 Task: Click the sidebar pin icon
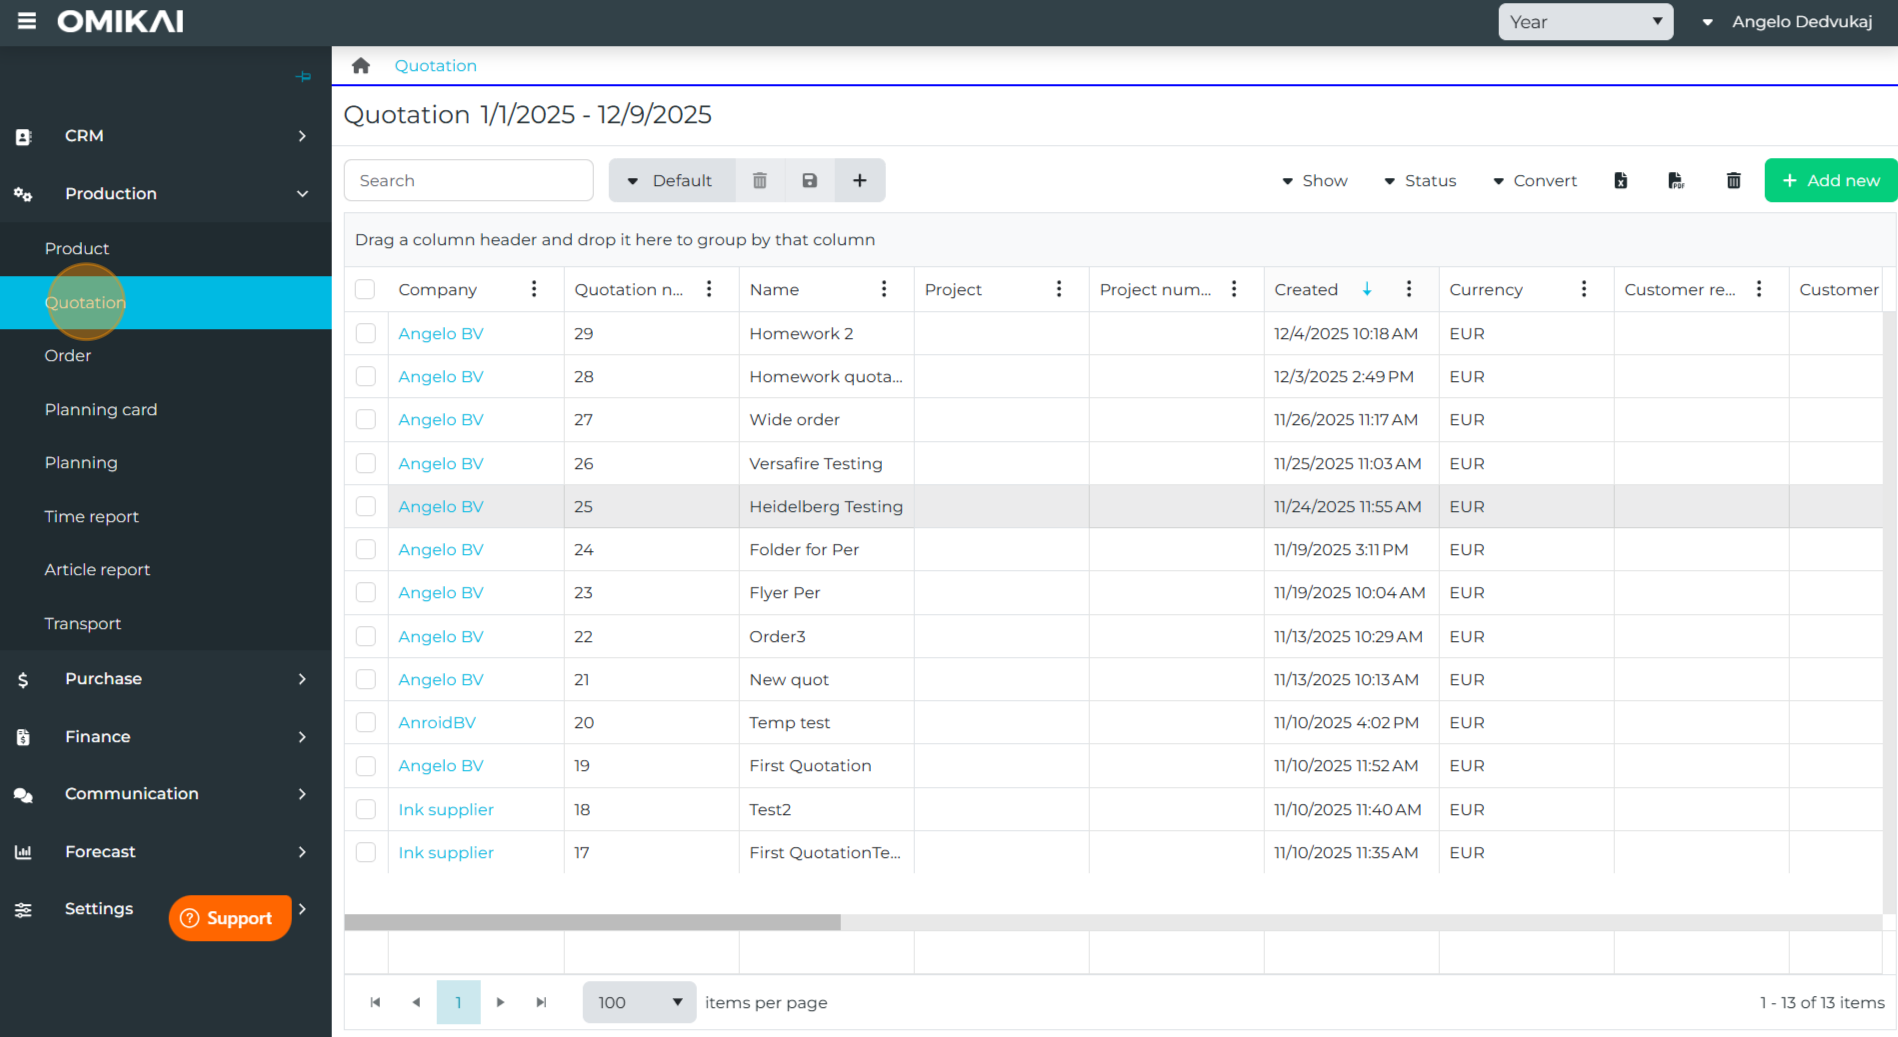pos(303,77)
